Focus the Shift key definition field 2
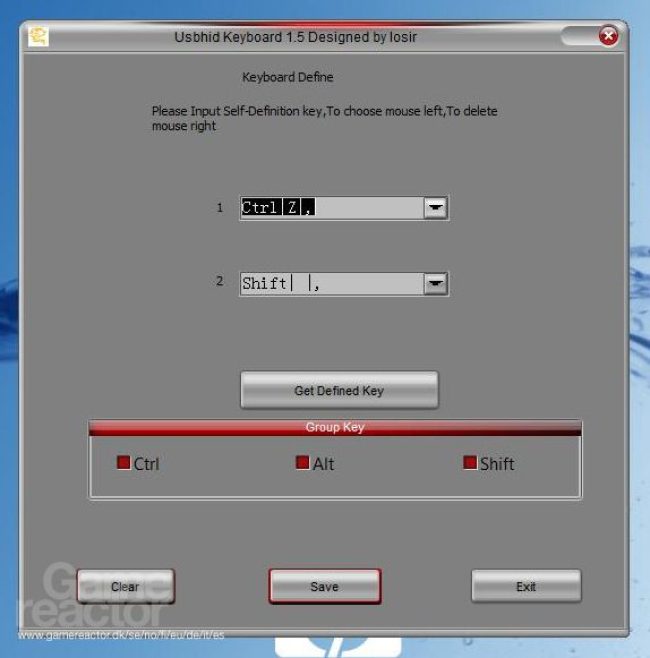This screenshot has height=658, width=650. point(332,284)
